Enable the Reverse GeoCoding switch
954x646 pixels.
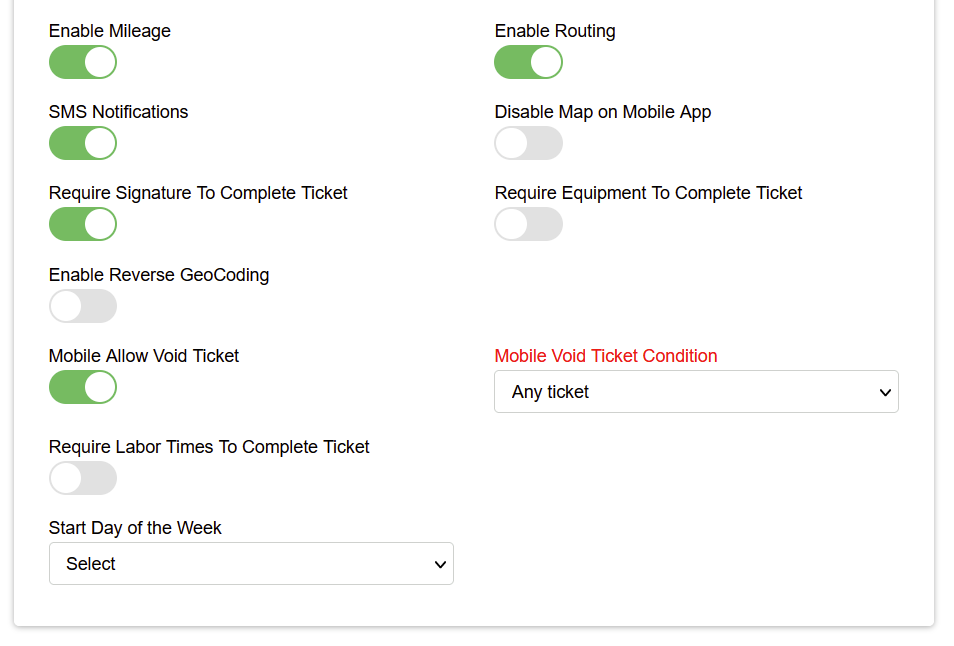tap(83, 306)
